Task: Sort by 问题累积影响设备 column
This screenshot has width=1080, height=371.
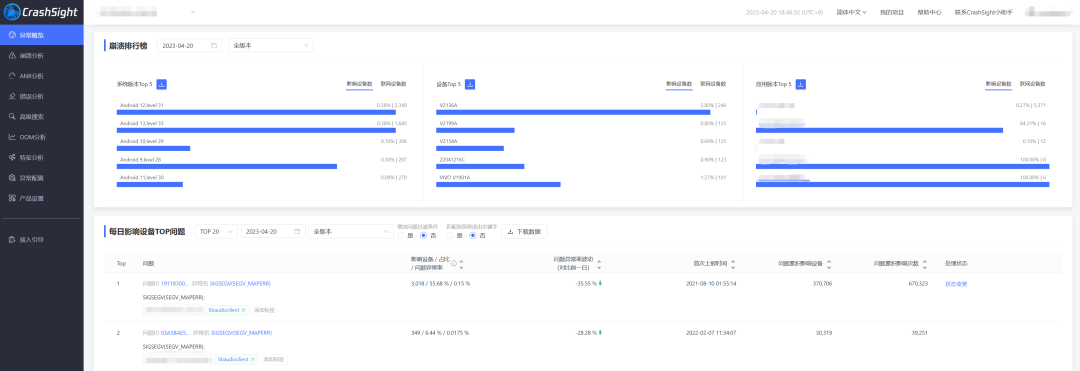Action: tap(829, 263)
